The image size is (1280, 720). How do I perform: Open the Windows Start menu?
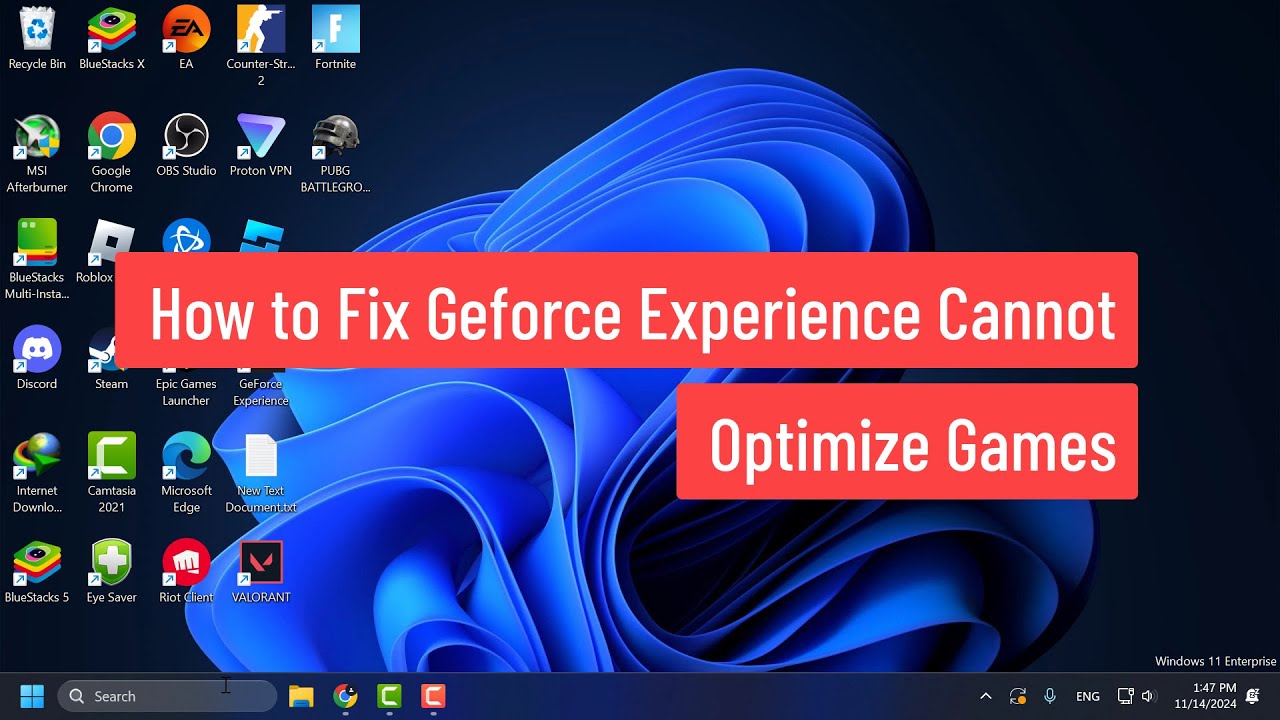[32, 696]
